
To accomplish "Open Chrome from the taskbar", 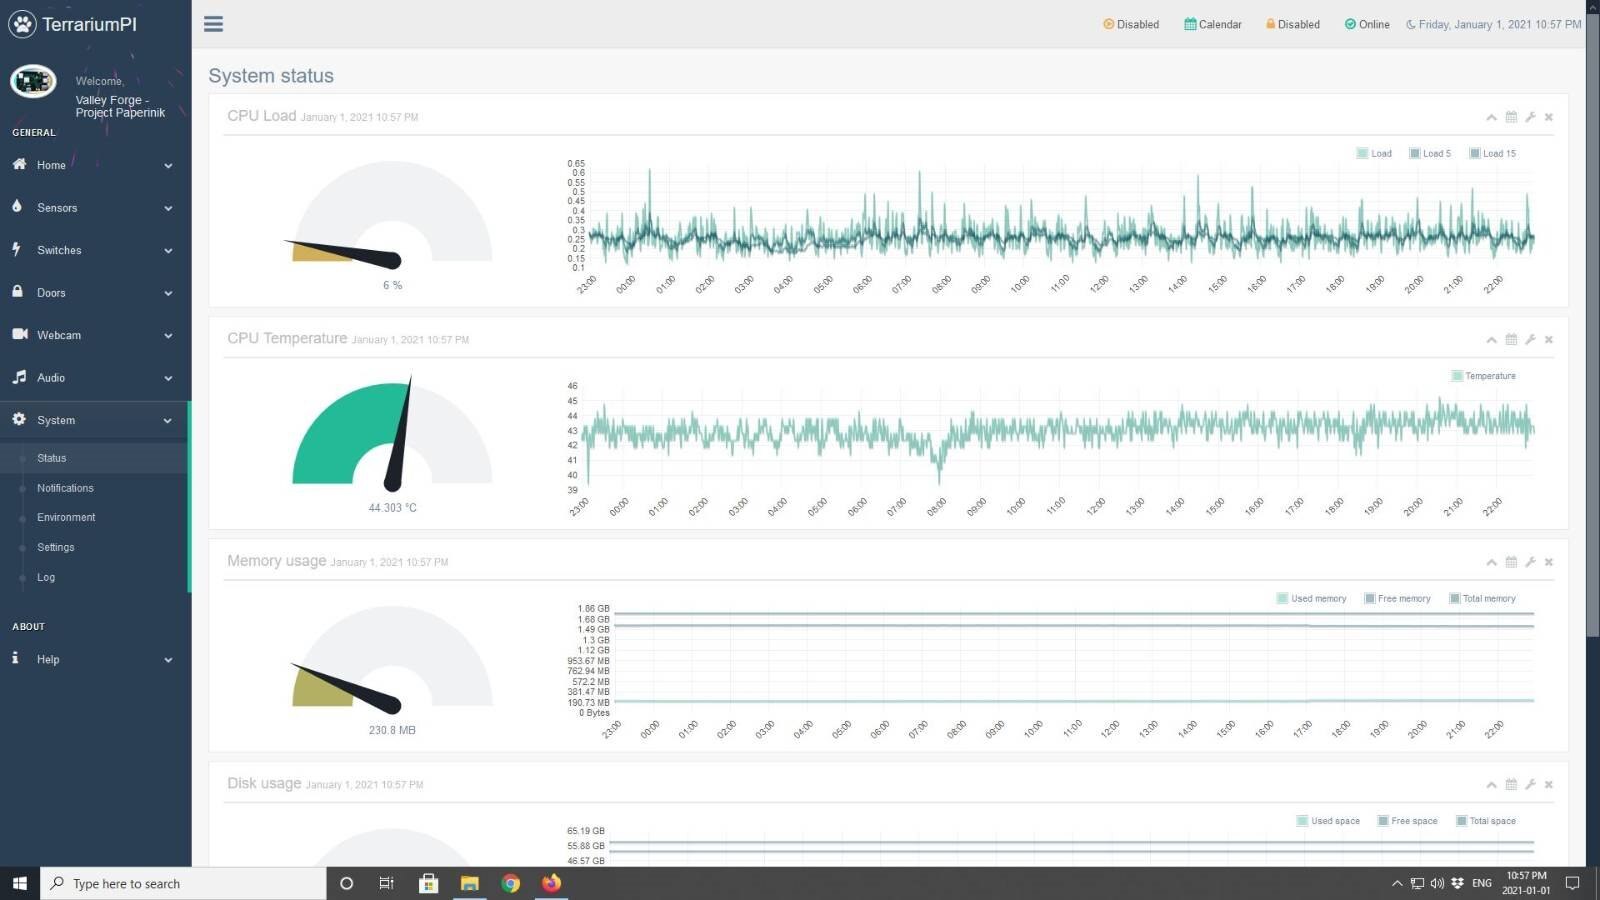I will click(x=511, y=883).
